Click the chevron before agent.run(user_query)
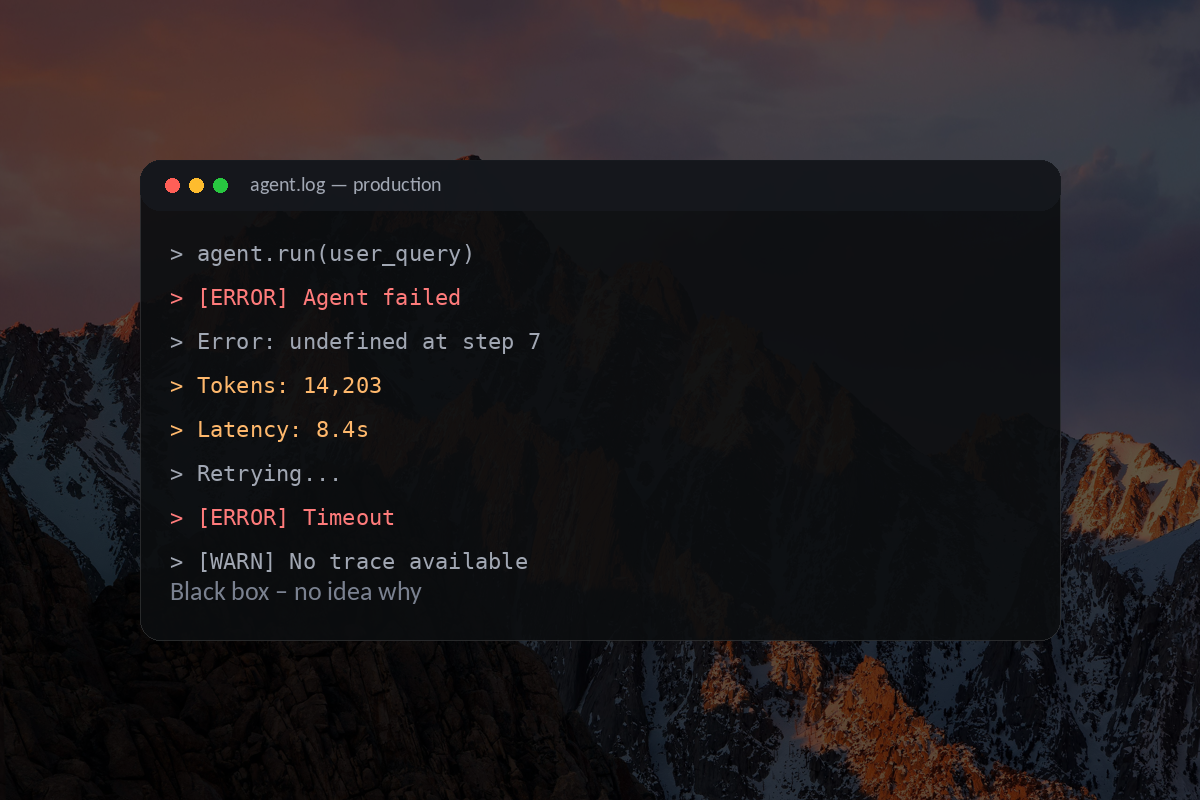The image size is (1200, 800). click(x=177, y=253)
